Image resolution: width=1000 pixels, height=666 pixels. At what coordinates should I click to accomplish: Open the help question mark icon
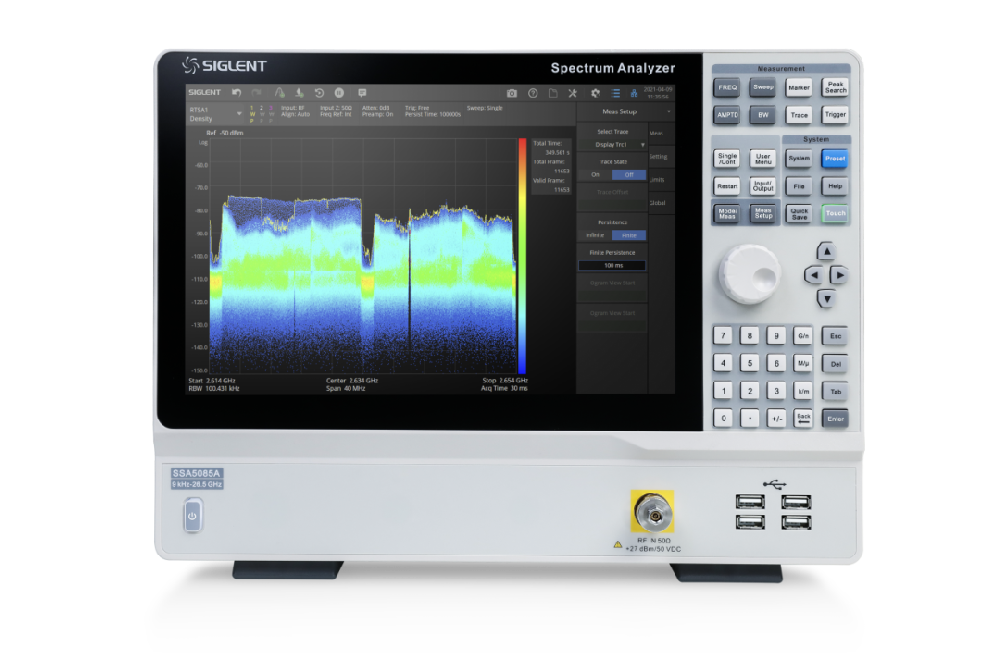pyautogui.click(x=533, y=93)
